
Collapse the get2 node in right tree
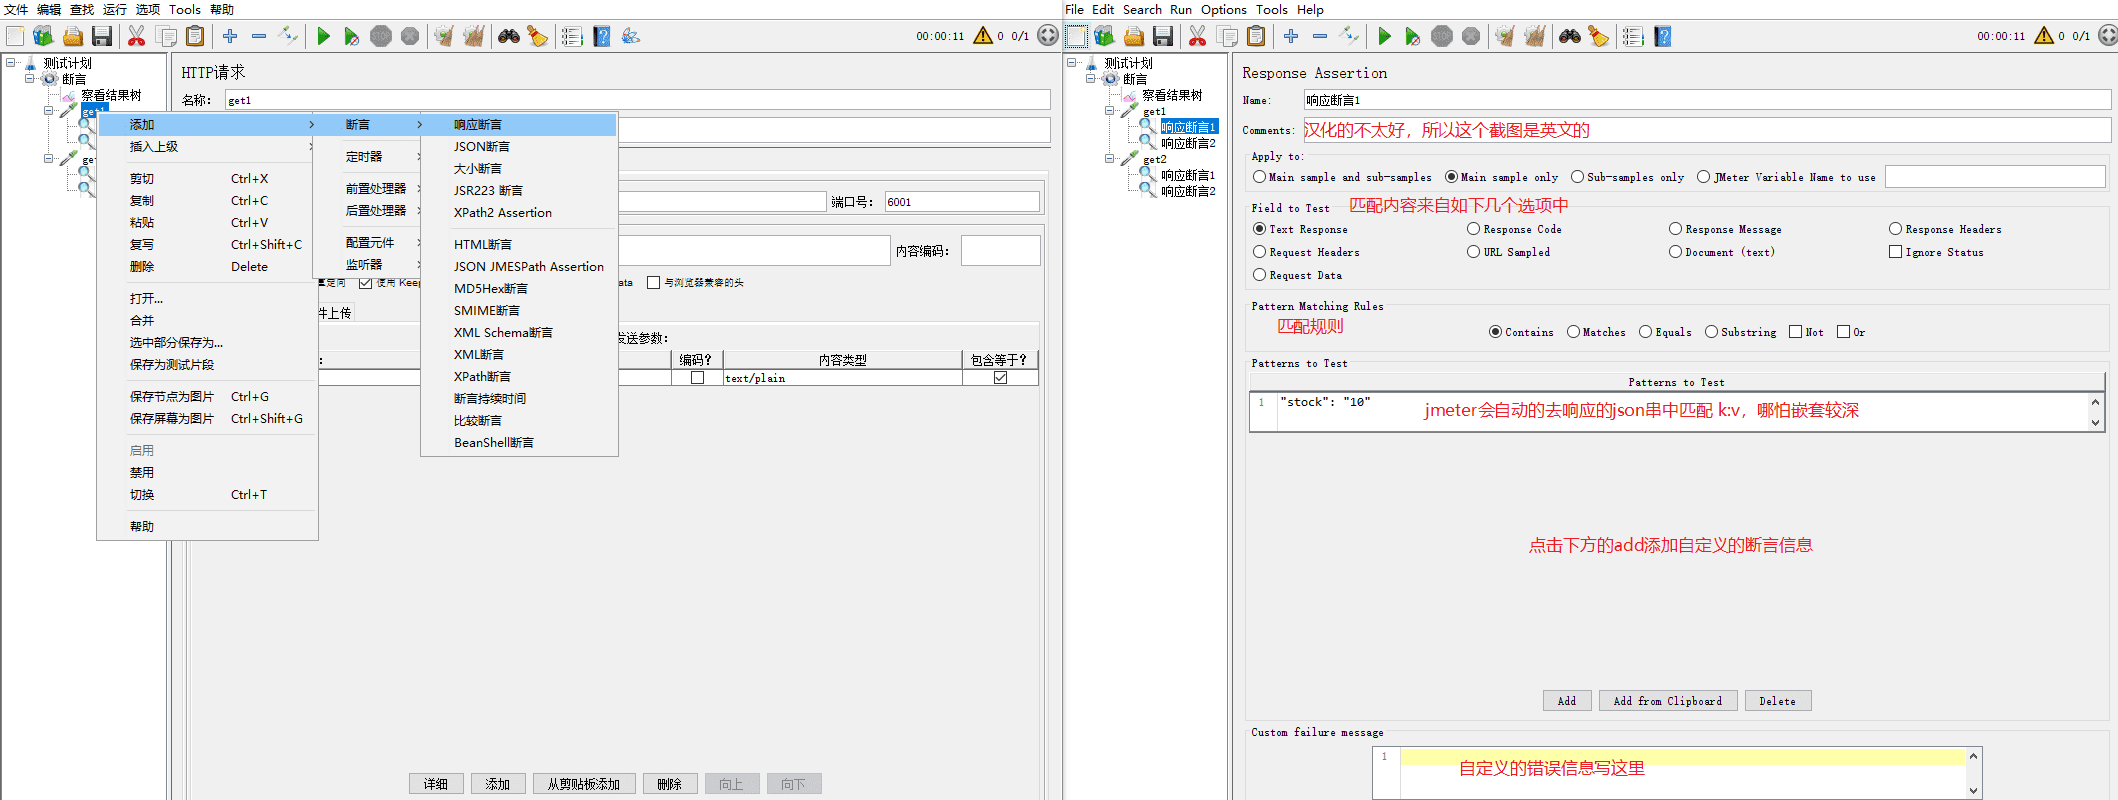(x=1109, y=159)
